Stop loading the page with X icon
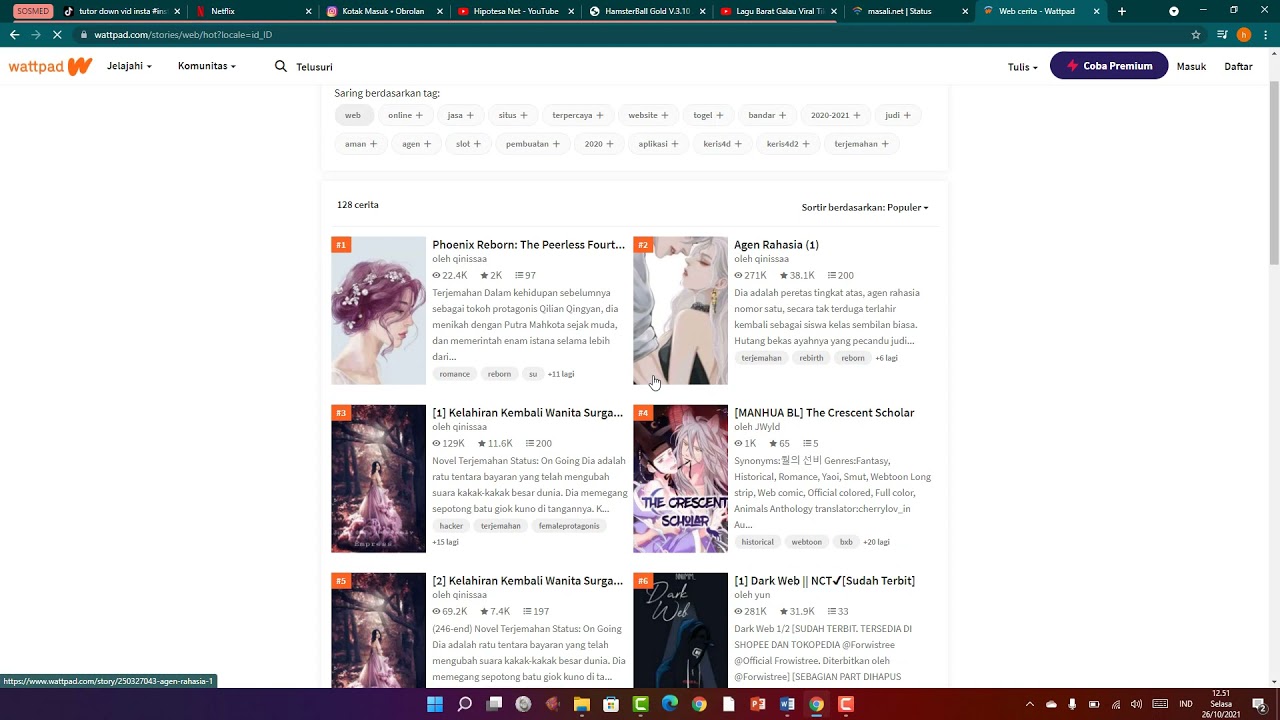The width and height of the screenshot is (1280, 720). pyautogui.click(x=57, y=34)
